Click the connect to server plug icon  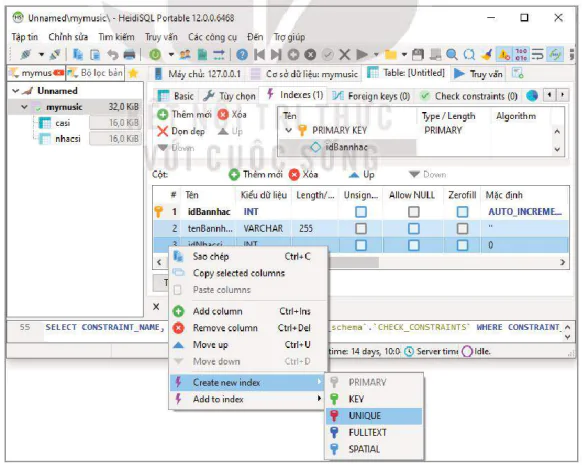point(26,55)
